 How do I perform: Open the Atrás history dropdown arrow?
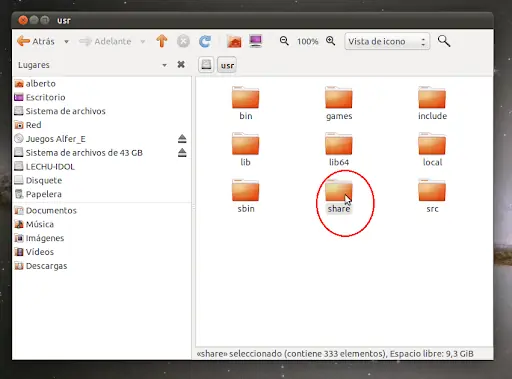66,42
